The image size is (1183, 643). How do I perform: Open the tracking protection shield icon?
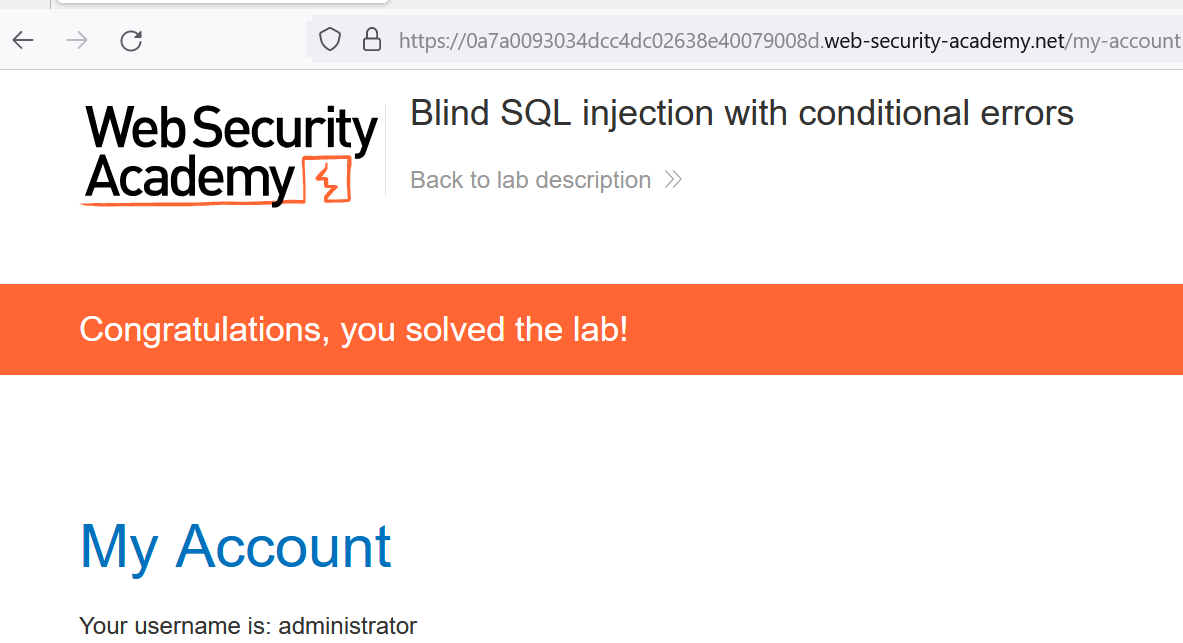coord(330,40)
